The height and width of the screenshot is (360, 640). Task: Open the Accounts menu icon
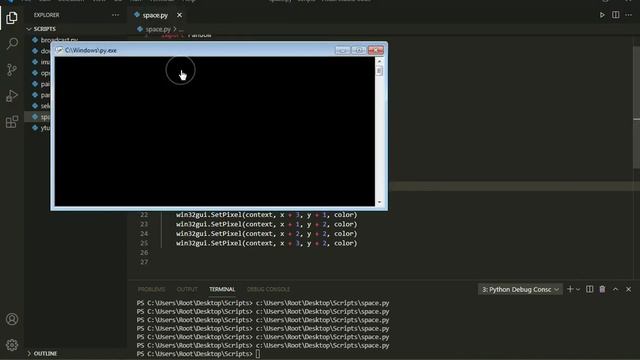click(x=12, y=319)
